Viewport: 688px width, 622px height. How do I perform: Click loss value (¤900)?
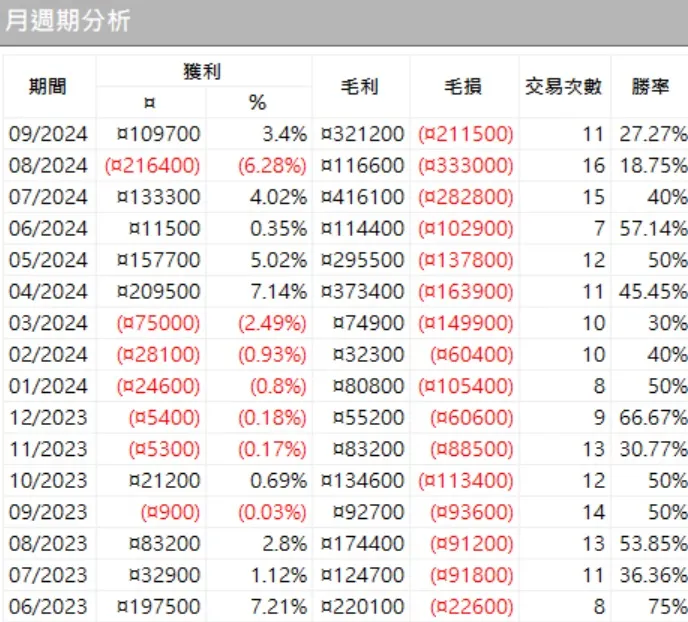[x=171, y=512]
